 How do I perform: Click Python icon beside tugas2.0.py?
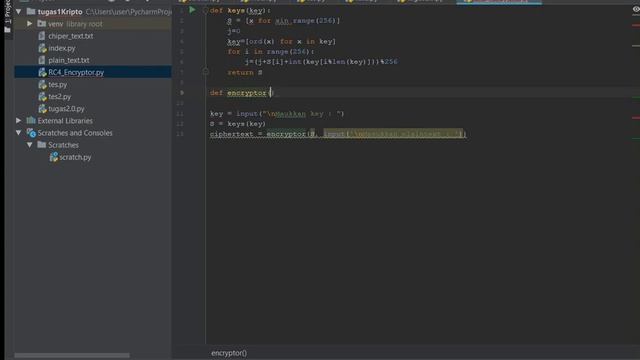click(x=42, y=109)
